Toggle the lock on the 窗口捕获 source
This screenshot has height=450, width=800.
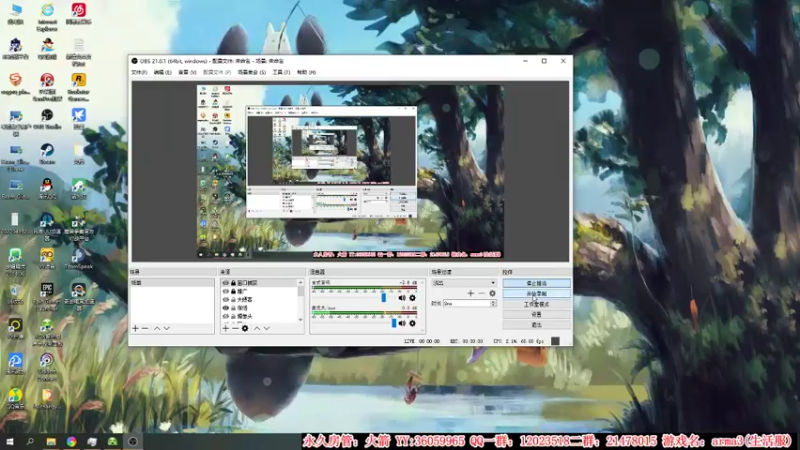click(233, 283)
